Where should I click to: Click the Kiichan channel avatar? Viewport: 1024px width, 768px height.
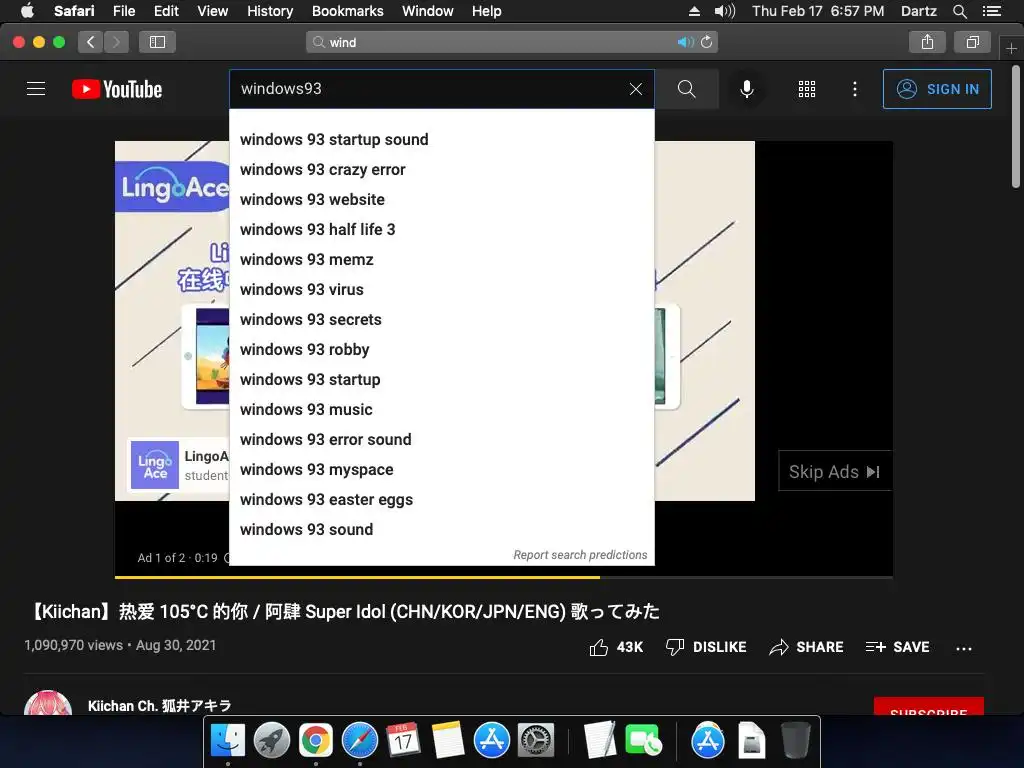click(x=48, y=703)
